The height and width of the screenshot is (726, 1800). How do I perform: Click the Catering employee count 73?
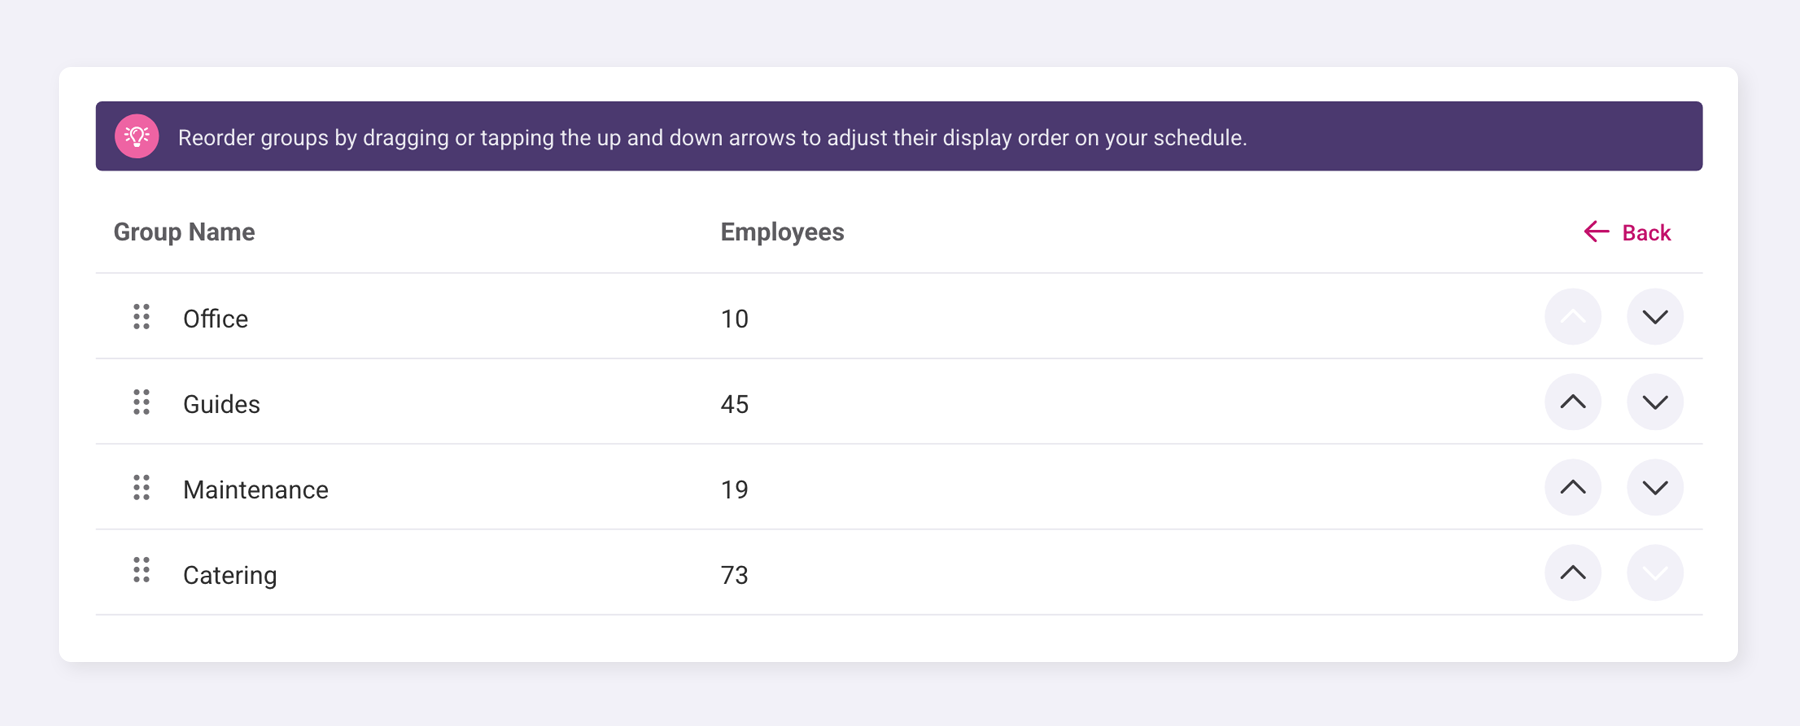(734, 575)
